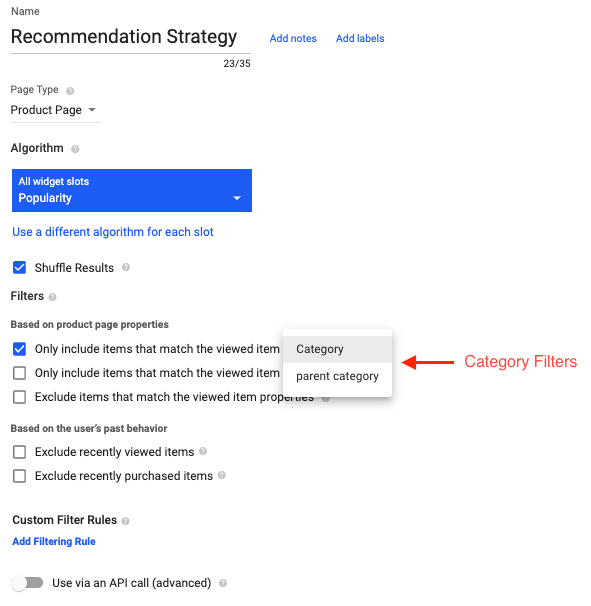Expand the Popularity algorithm dropdown

[x=132, y=191]
